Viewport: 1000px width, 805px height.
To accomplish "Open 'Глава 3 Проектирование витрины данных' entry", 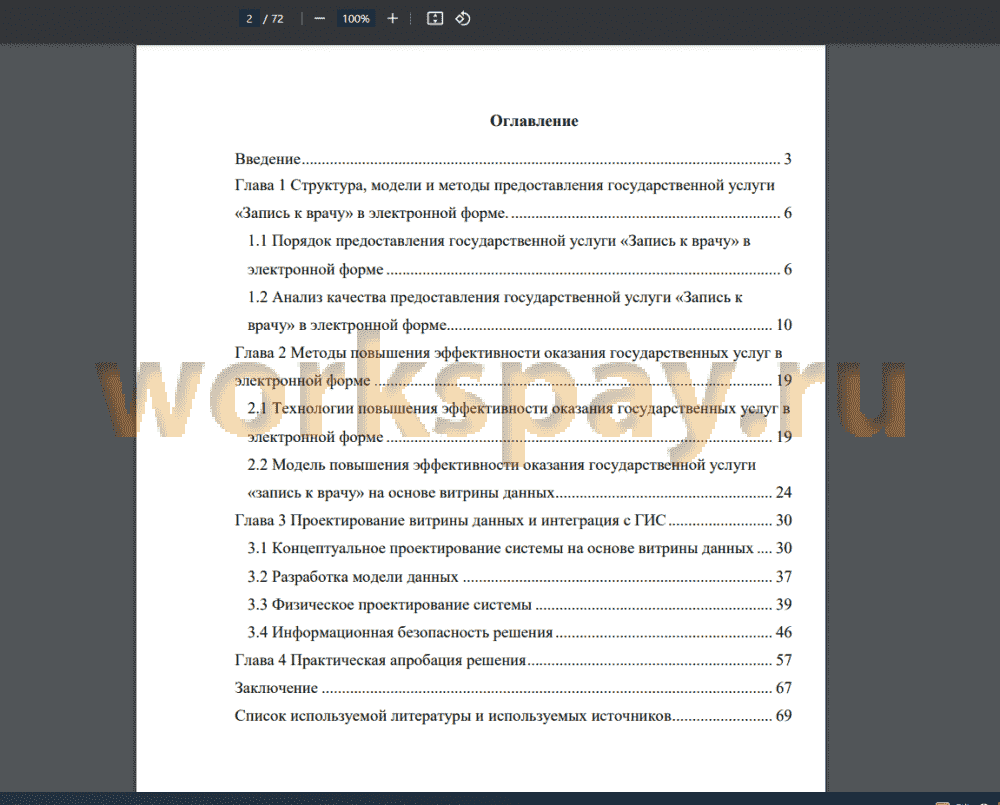I will 513,521.
